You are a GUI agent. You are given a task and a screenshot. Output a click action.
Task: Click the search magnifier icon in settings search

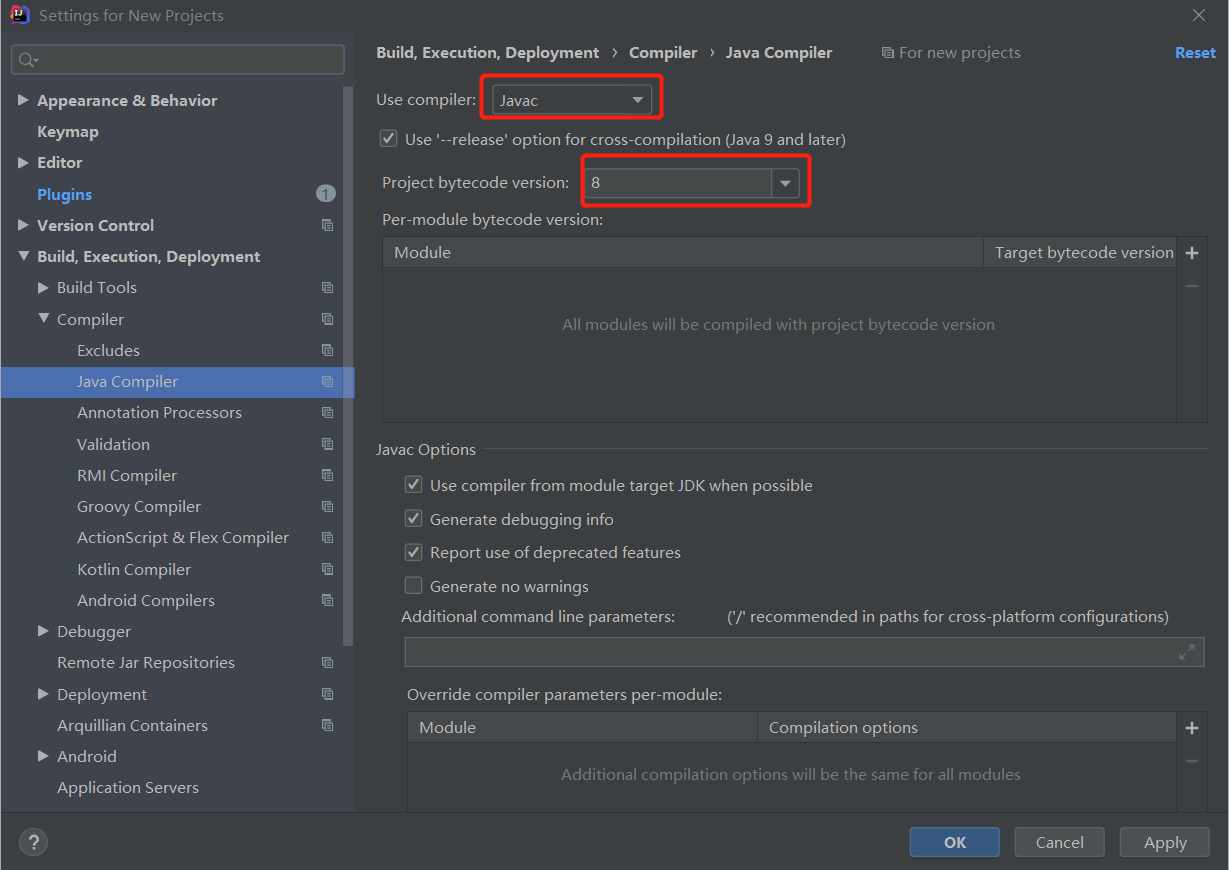27,60
